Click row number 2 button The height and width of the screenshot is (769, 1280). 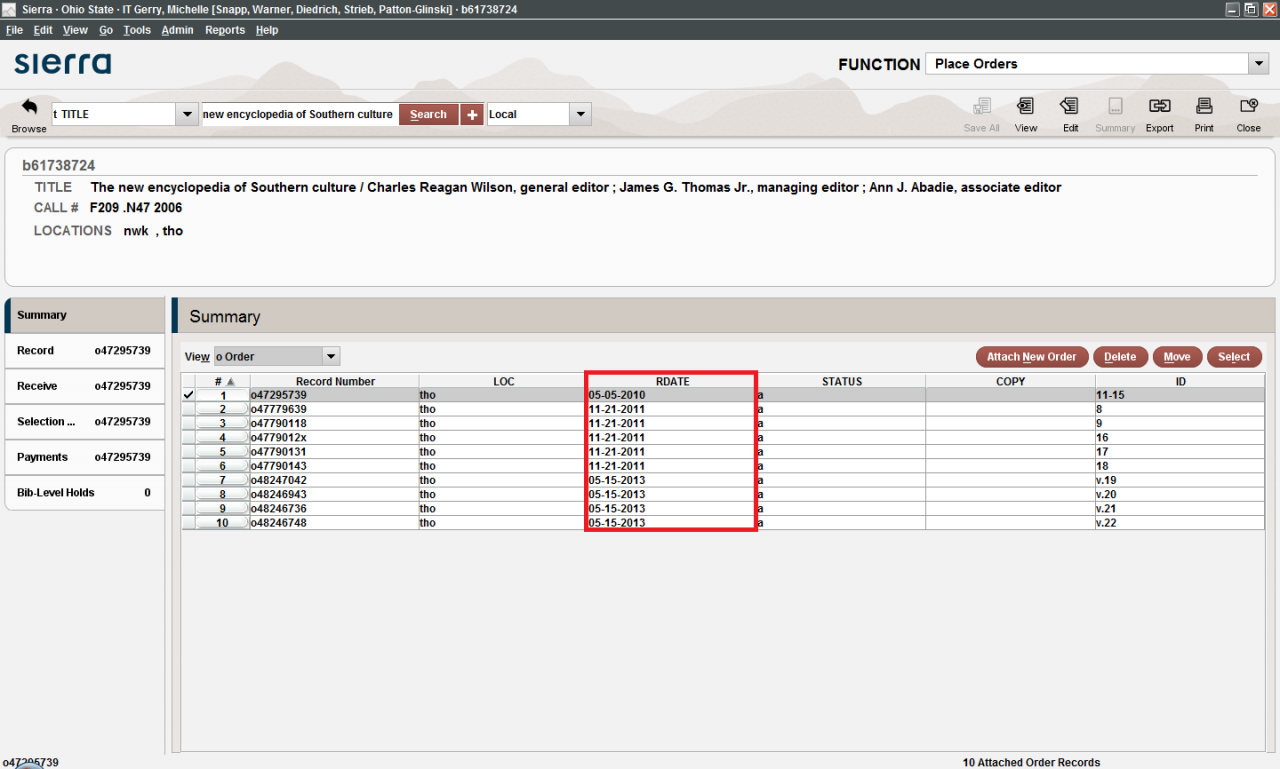point(223,409)
